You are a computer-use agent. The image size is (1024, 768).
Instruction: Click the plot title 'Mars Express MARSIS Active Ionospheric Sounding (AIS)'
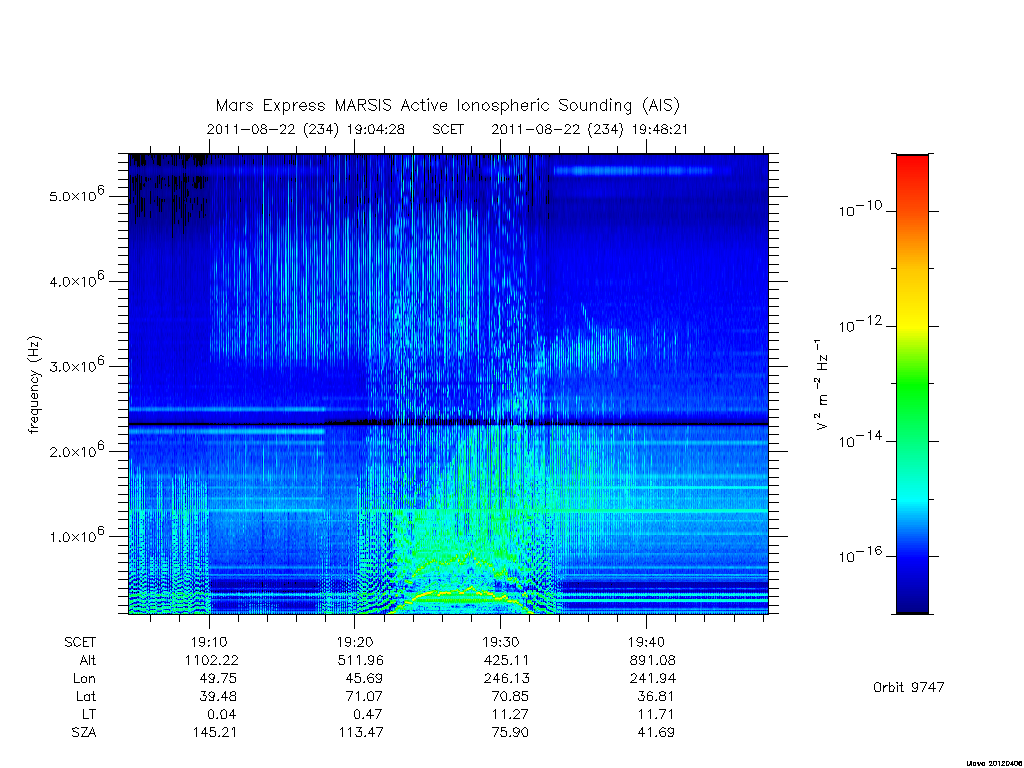pos(447,106)
